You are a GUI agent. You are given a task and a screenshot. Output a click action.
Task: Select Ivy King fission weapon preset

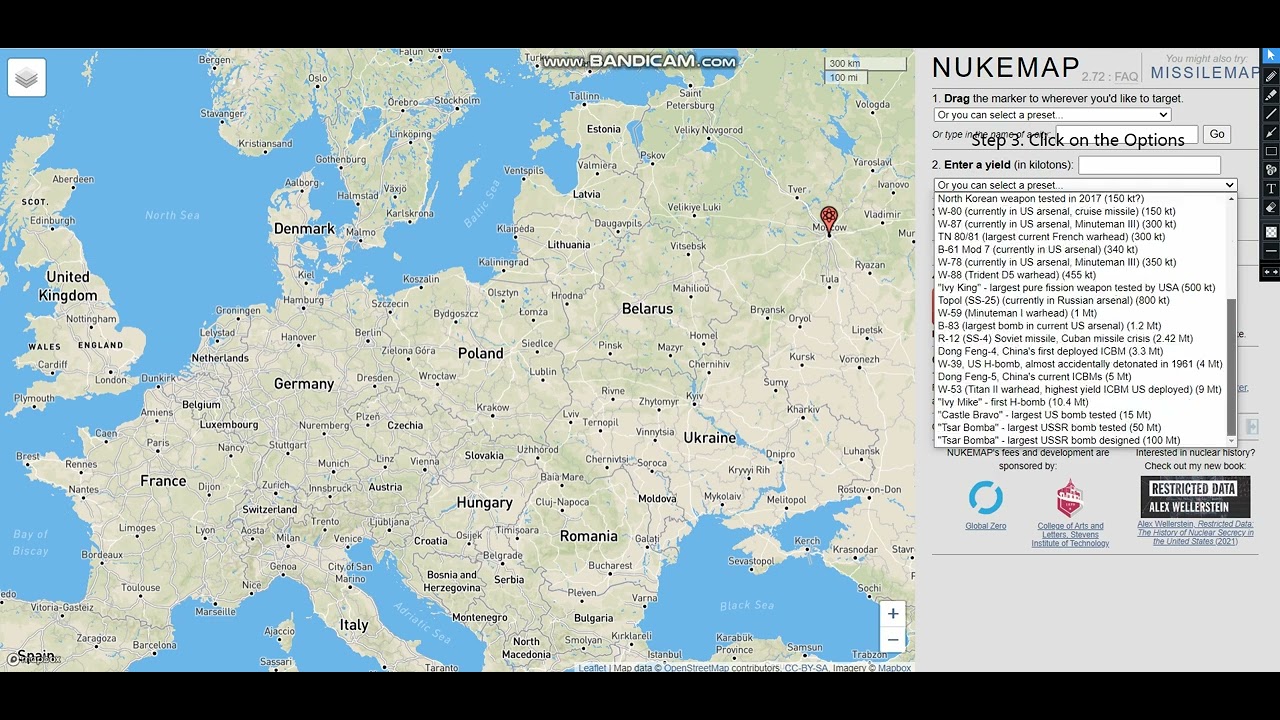click(1081, 288)
